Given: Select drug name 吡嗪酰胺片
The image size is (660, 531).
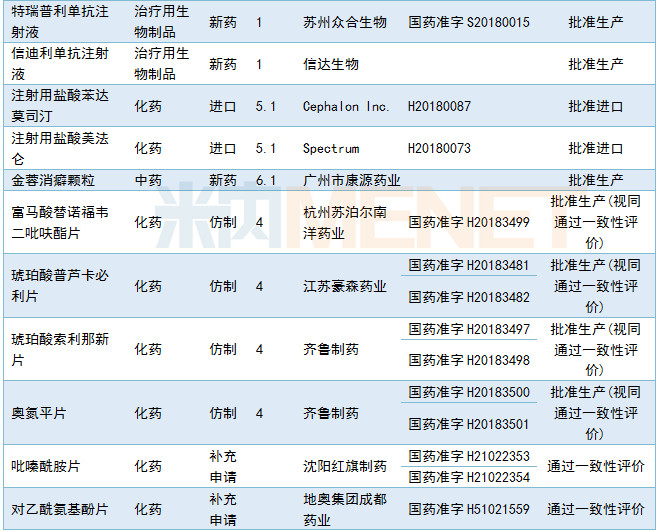Looking at the screenshot, I should click(45, 466).
